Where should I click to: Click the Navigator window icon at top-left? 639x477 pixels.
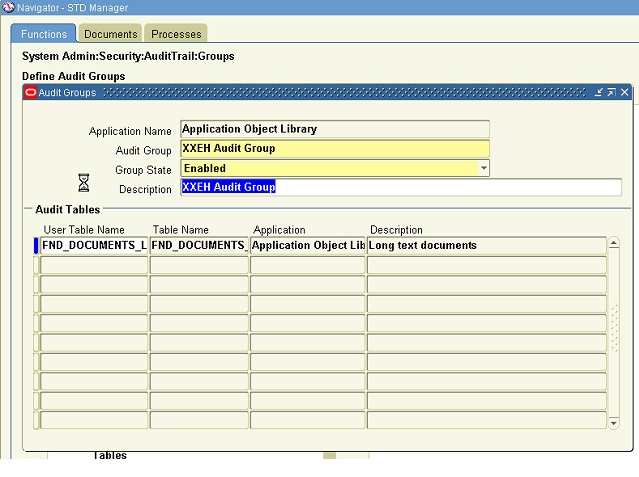(x=8, y=7)
